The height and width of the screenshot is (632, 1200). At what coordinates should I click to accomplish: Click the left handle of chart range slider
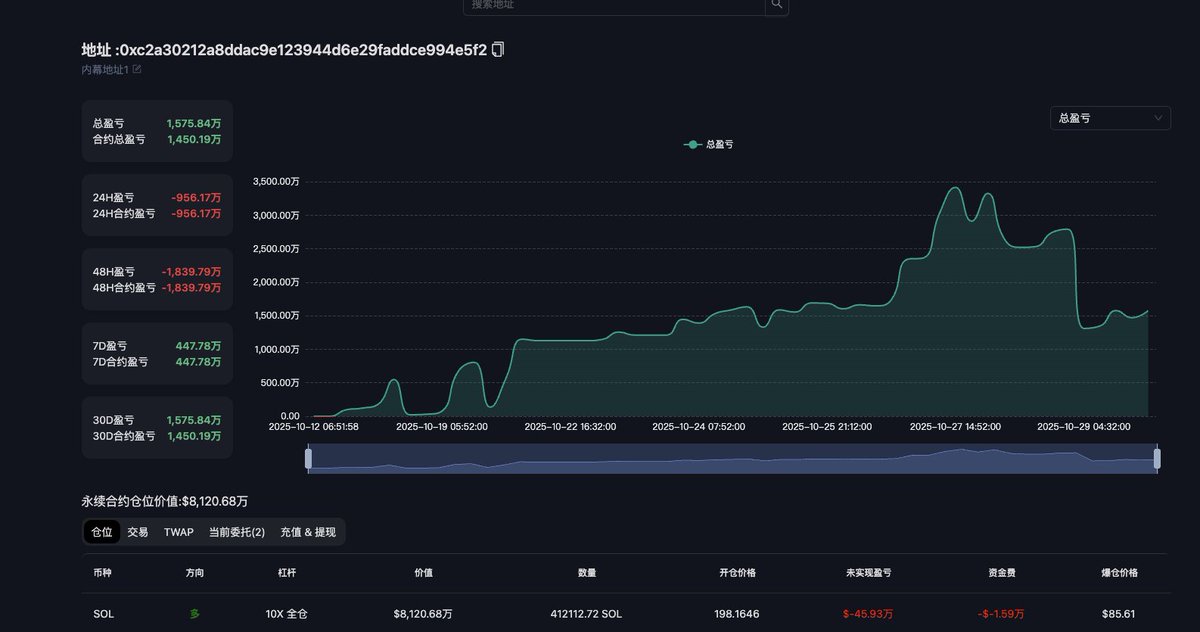(x=308, y=458)
